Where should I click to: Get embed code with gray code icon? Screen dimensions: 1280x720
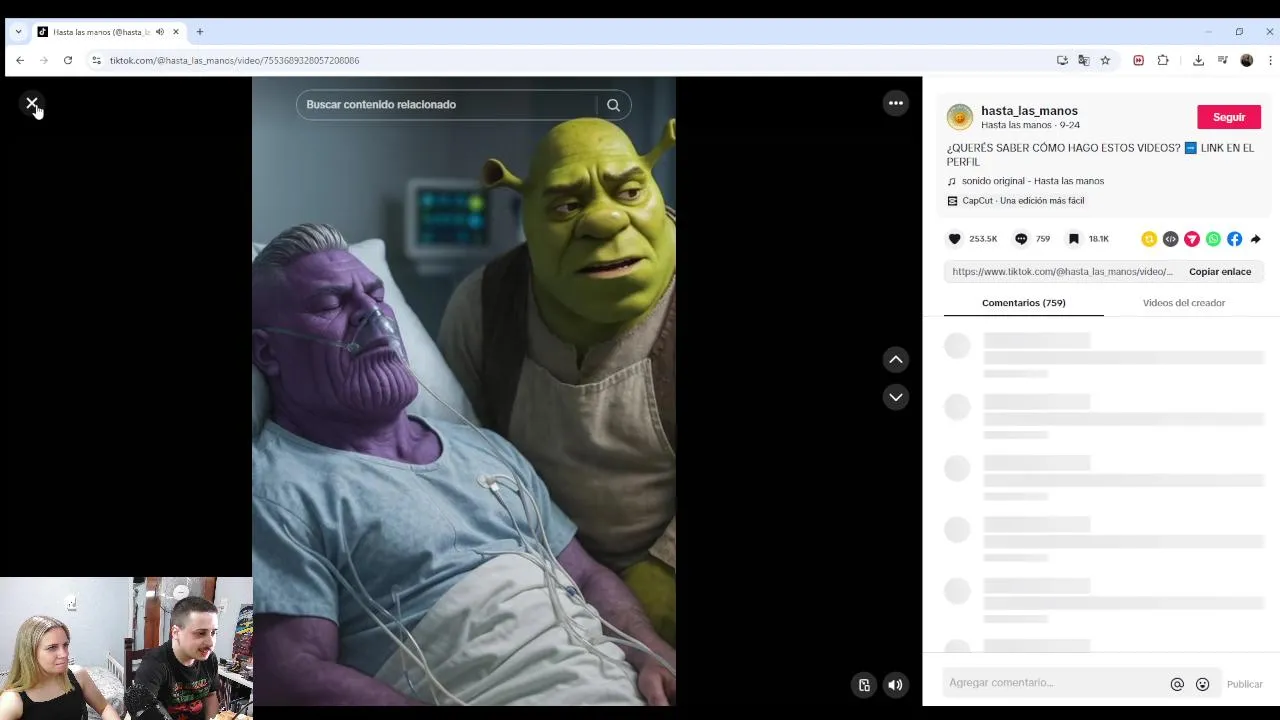tap(1170, 239)
